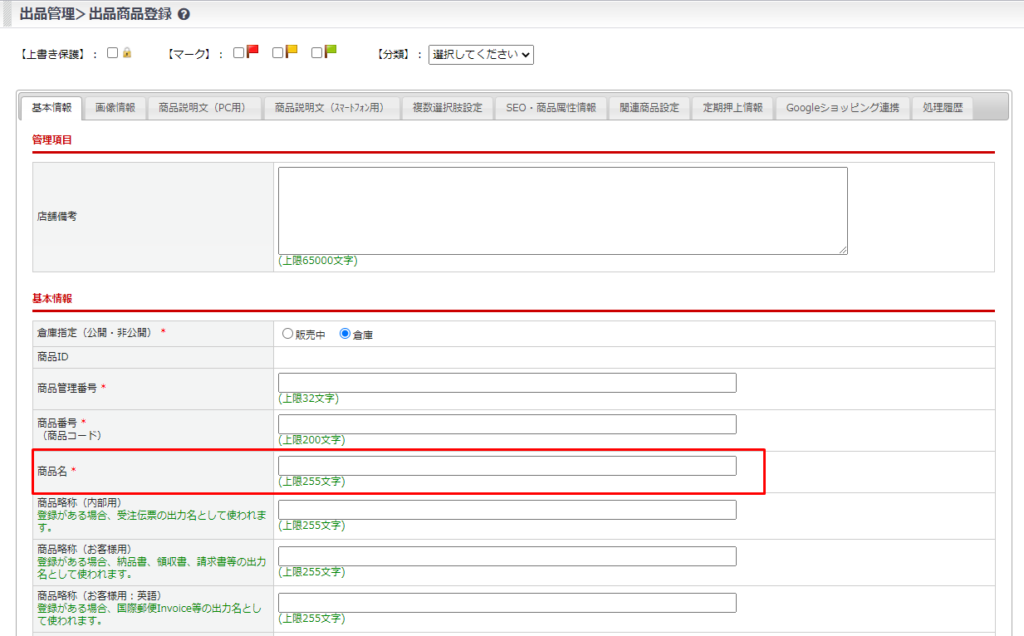Open the SEO・商品属性情報 tab
Image resolution: width=1024 pixels, height=636 pixels.
click(551, 108)
